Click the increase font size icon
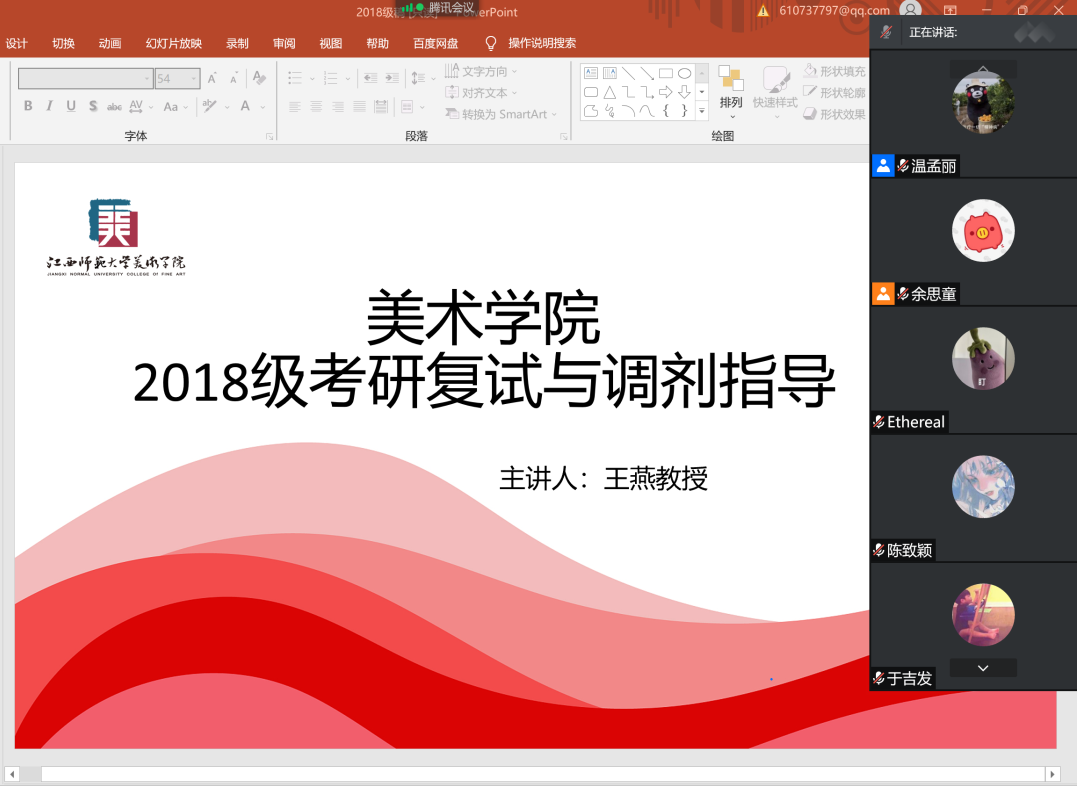Viewport: 1078px width, 786px height. click(x=212, y=78)
